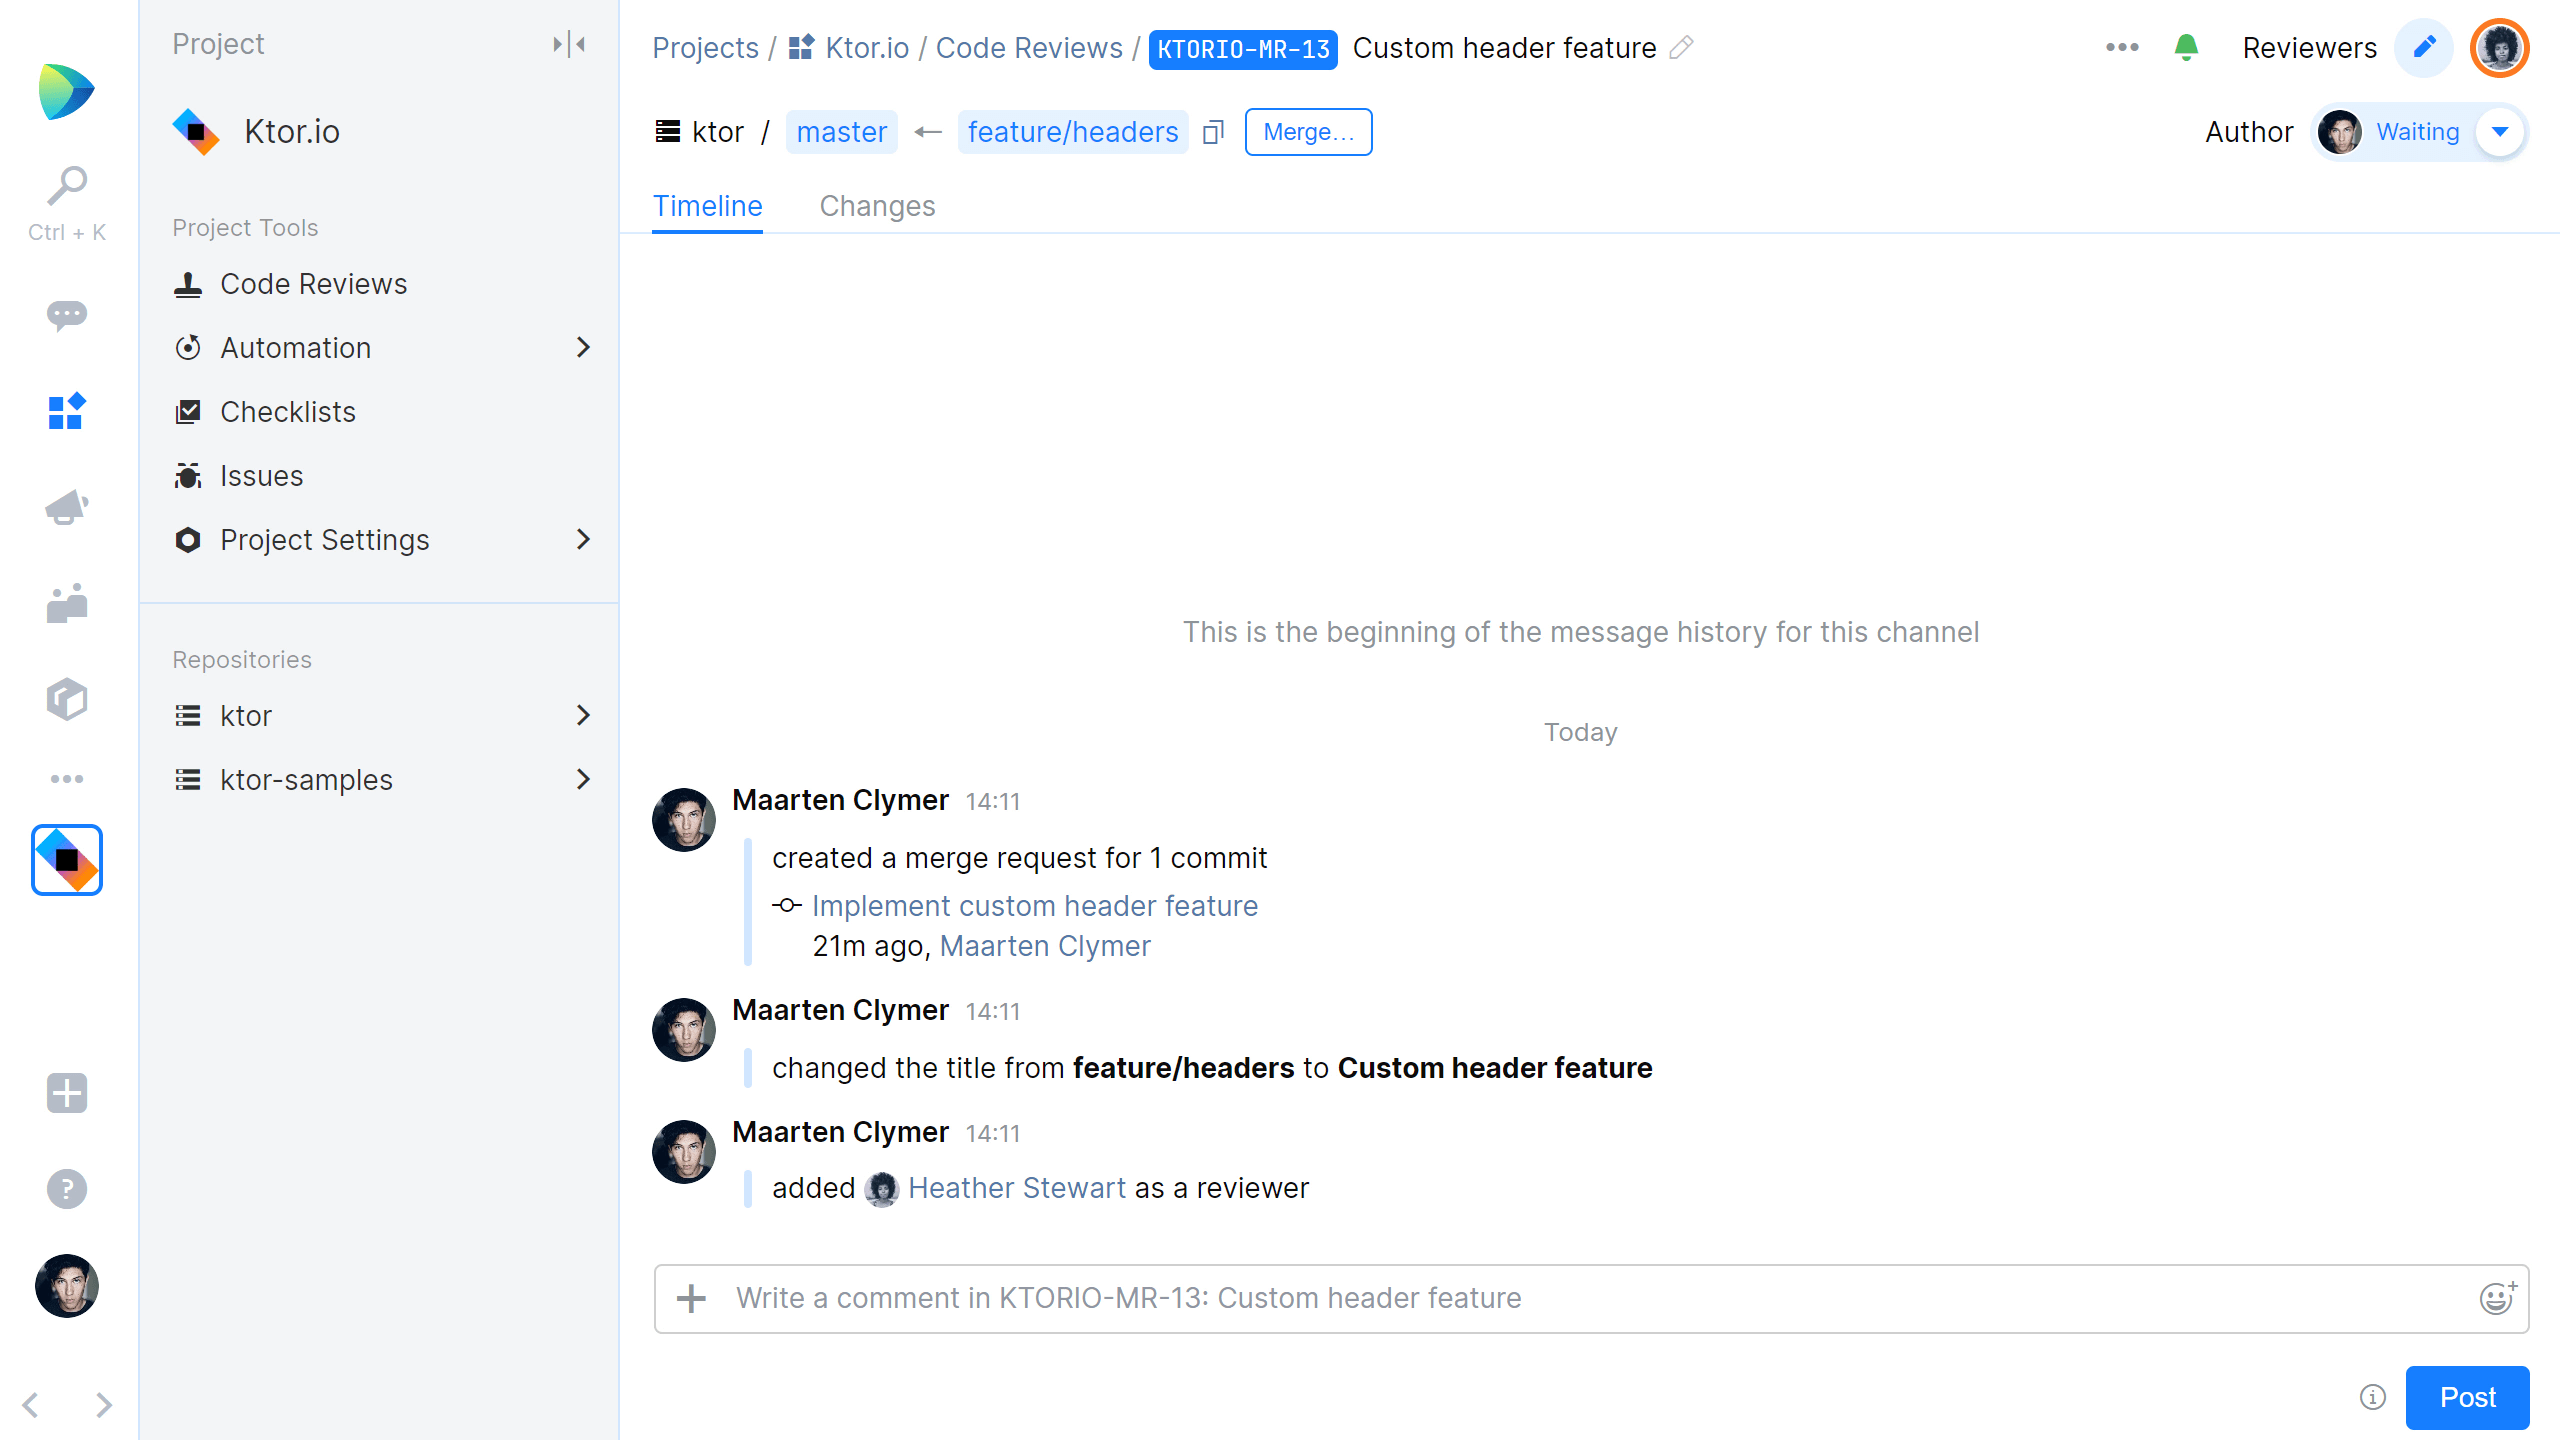2560x1440 pixels.
Task: Click the Implement custom header feature commit link
Action: [x=1034, y=905]
